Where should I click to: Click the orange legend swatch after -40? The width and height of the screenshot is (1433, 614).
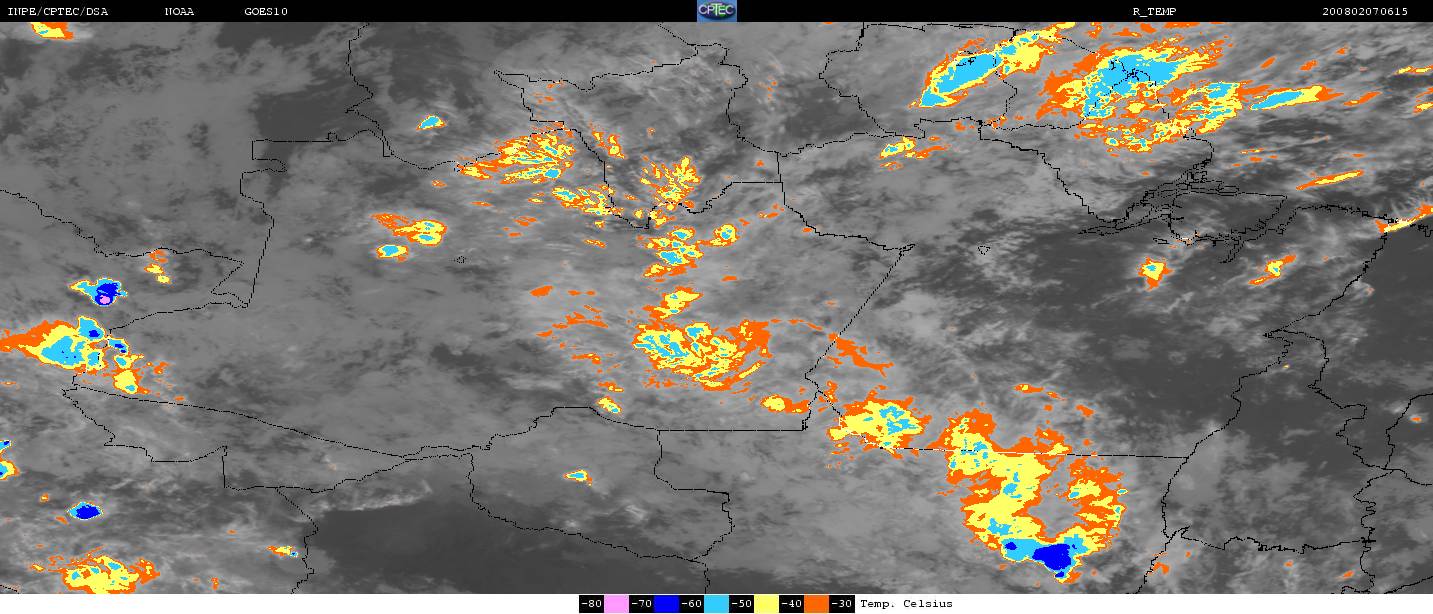click(816, 604)
